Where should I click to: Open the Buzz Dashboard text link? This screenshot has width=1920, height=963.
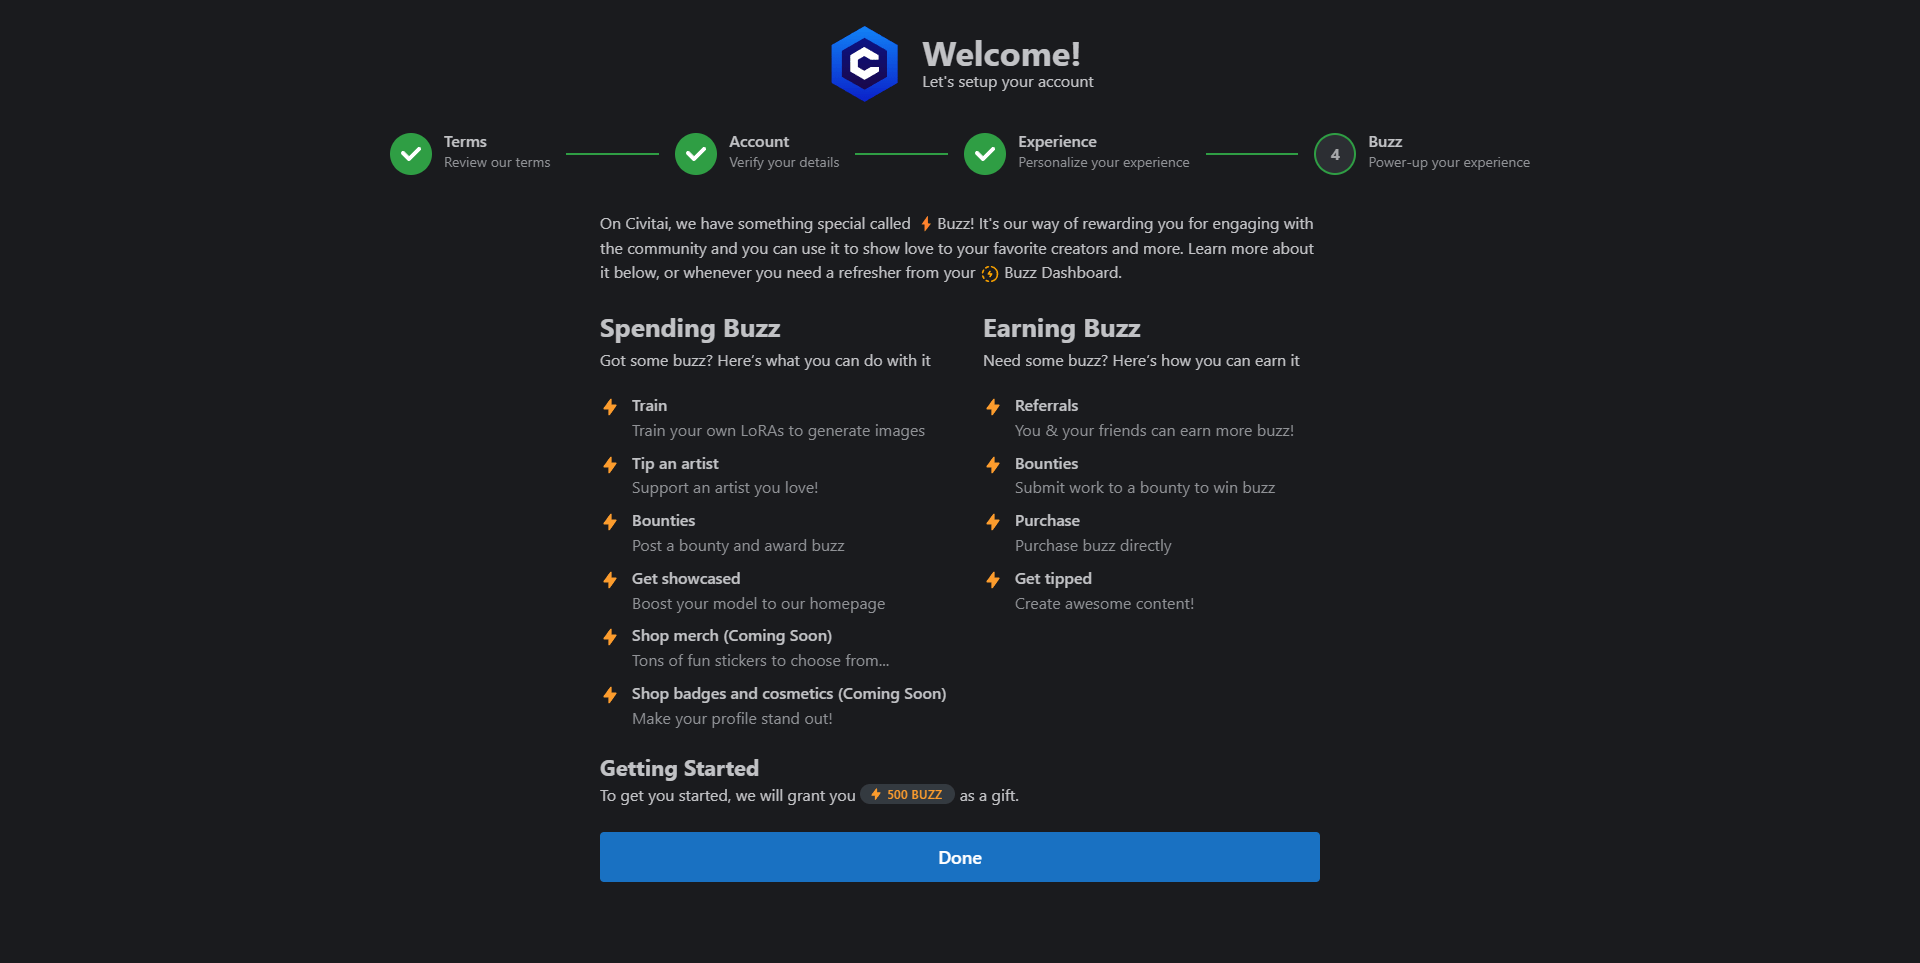pos(1062,273)
